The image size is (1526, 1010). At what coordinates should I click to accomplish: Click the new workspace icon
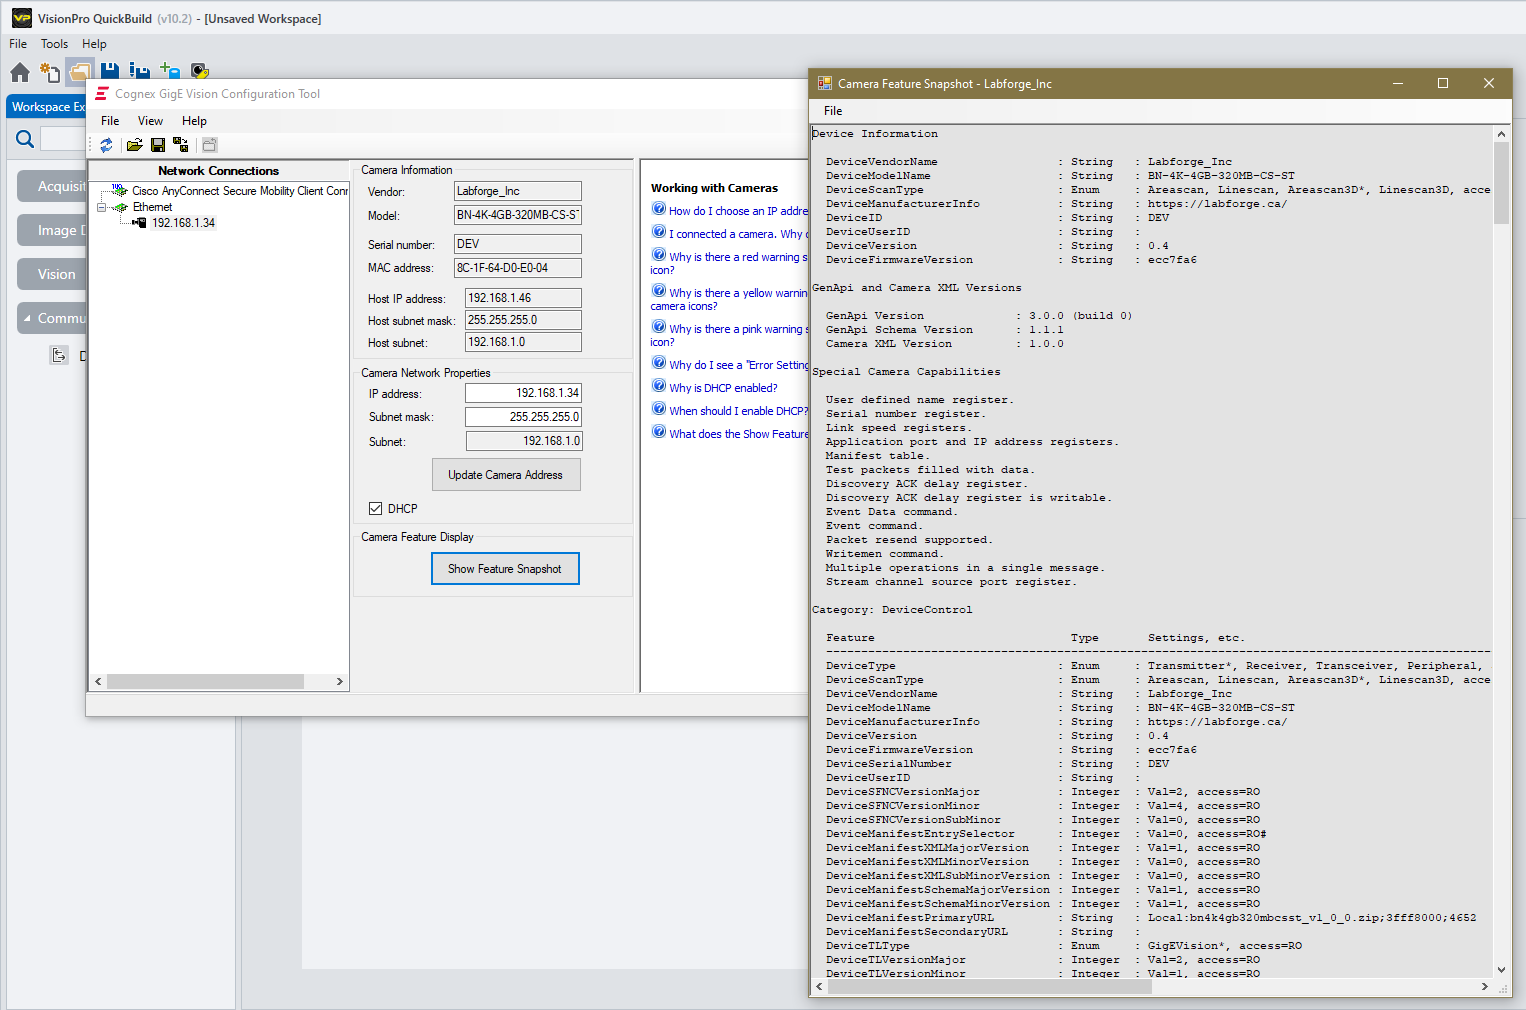[50, 72]
